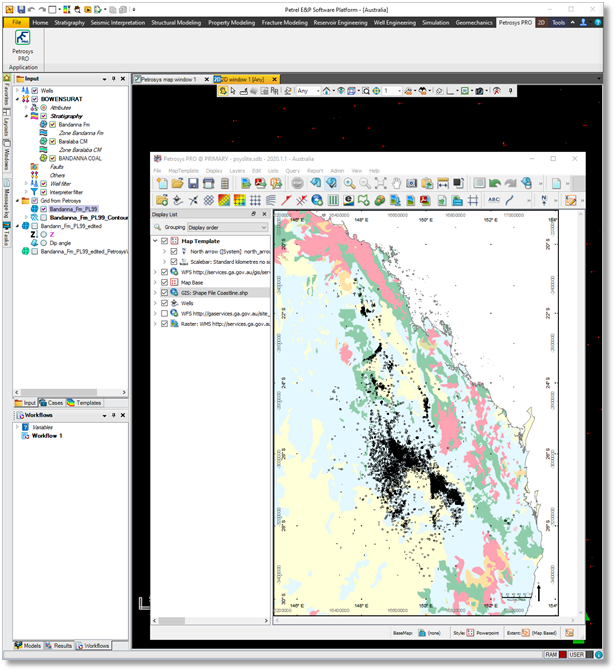Click the polygon add layer icon
Screen dimensions: 616x672
(364, 200)
